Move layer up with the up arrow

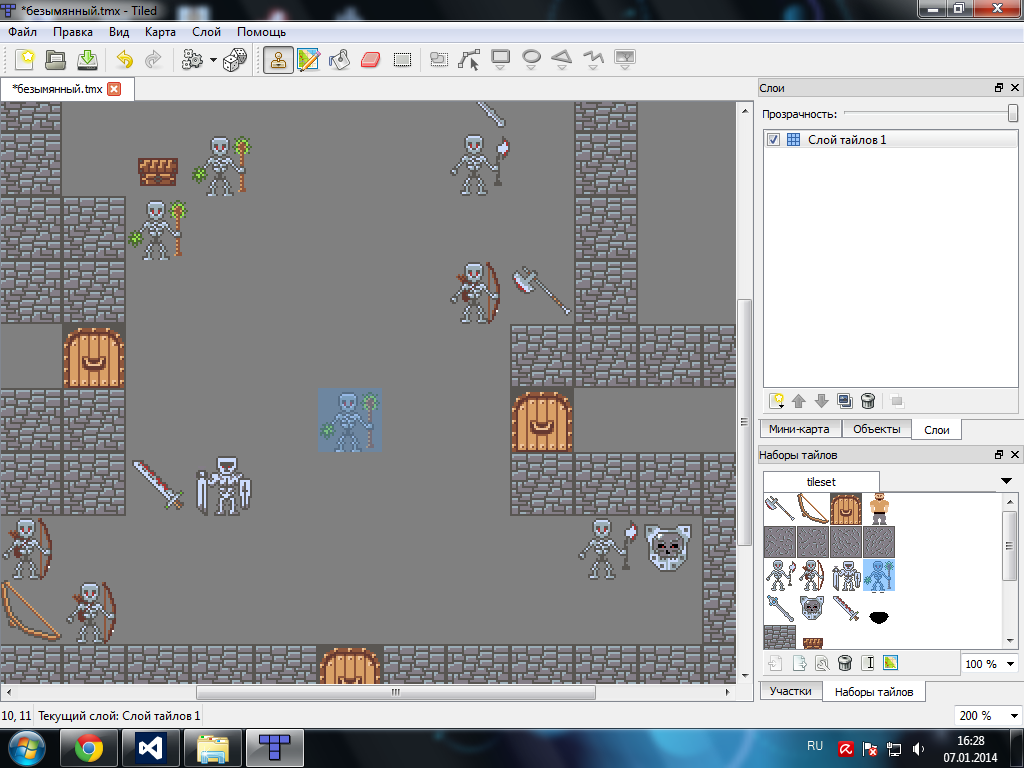[799, 401]
